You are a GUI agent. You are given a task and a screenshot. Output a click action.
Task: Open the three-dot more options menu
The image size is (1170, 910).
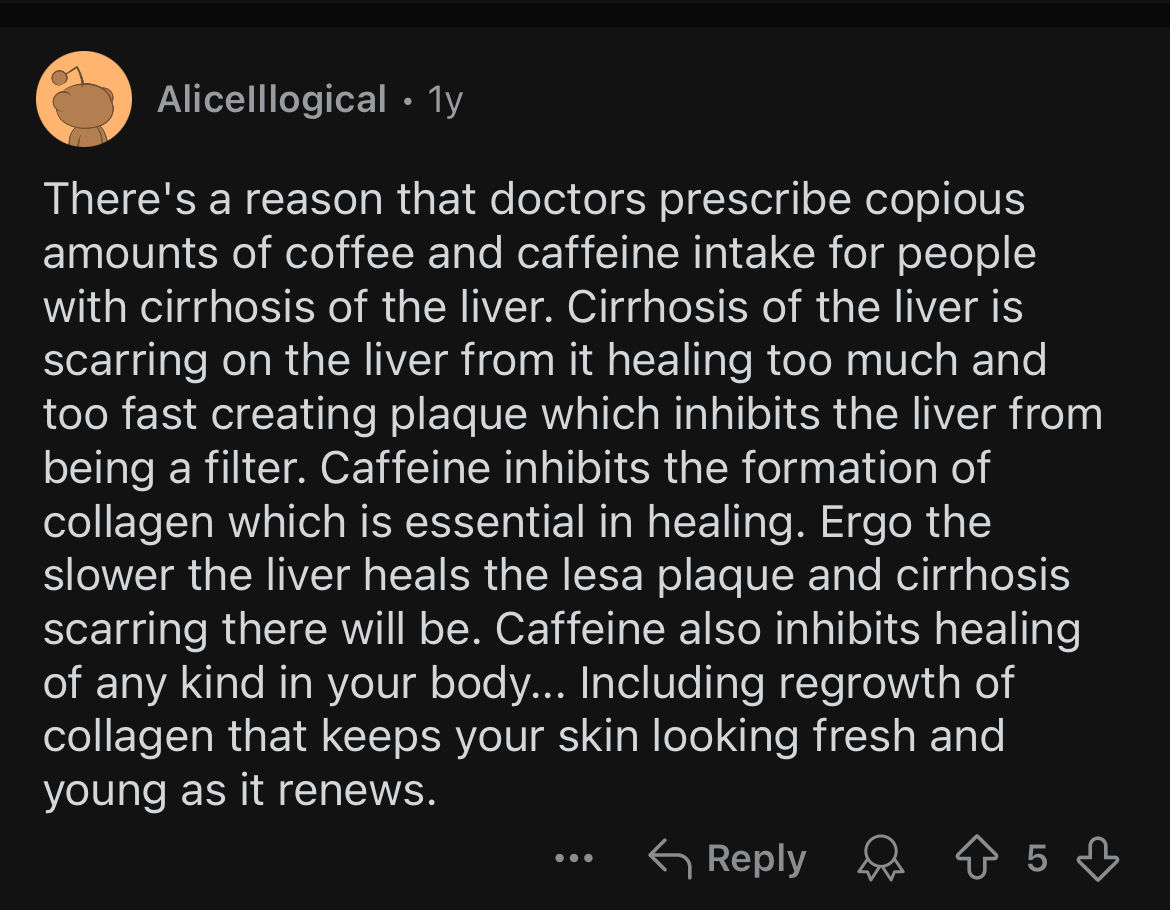pos(574,858)
